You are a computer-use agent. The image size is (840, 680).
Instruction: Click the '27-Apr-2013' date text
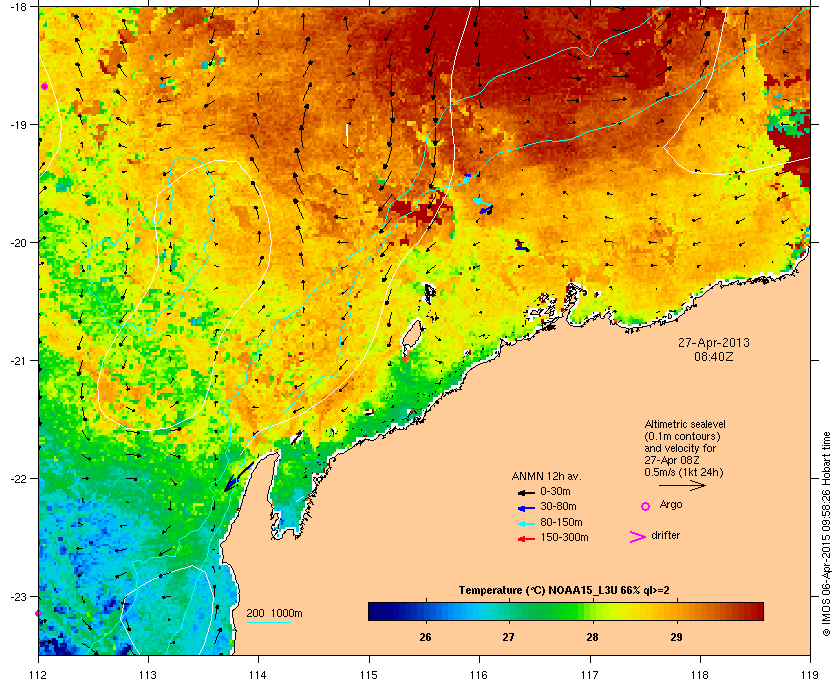pyautogui.click(x=714, y=342)
